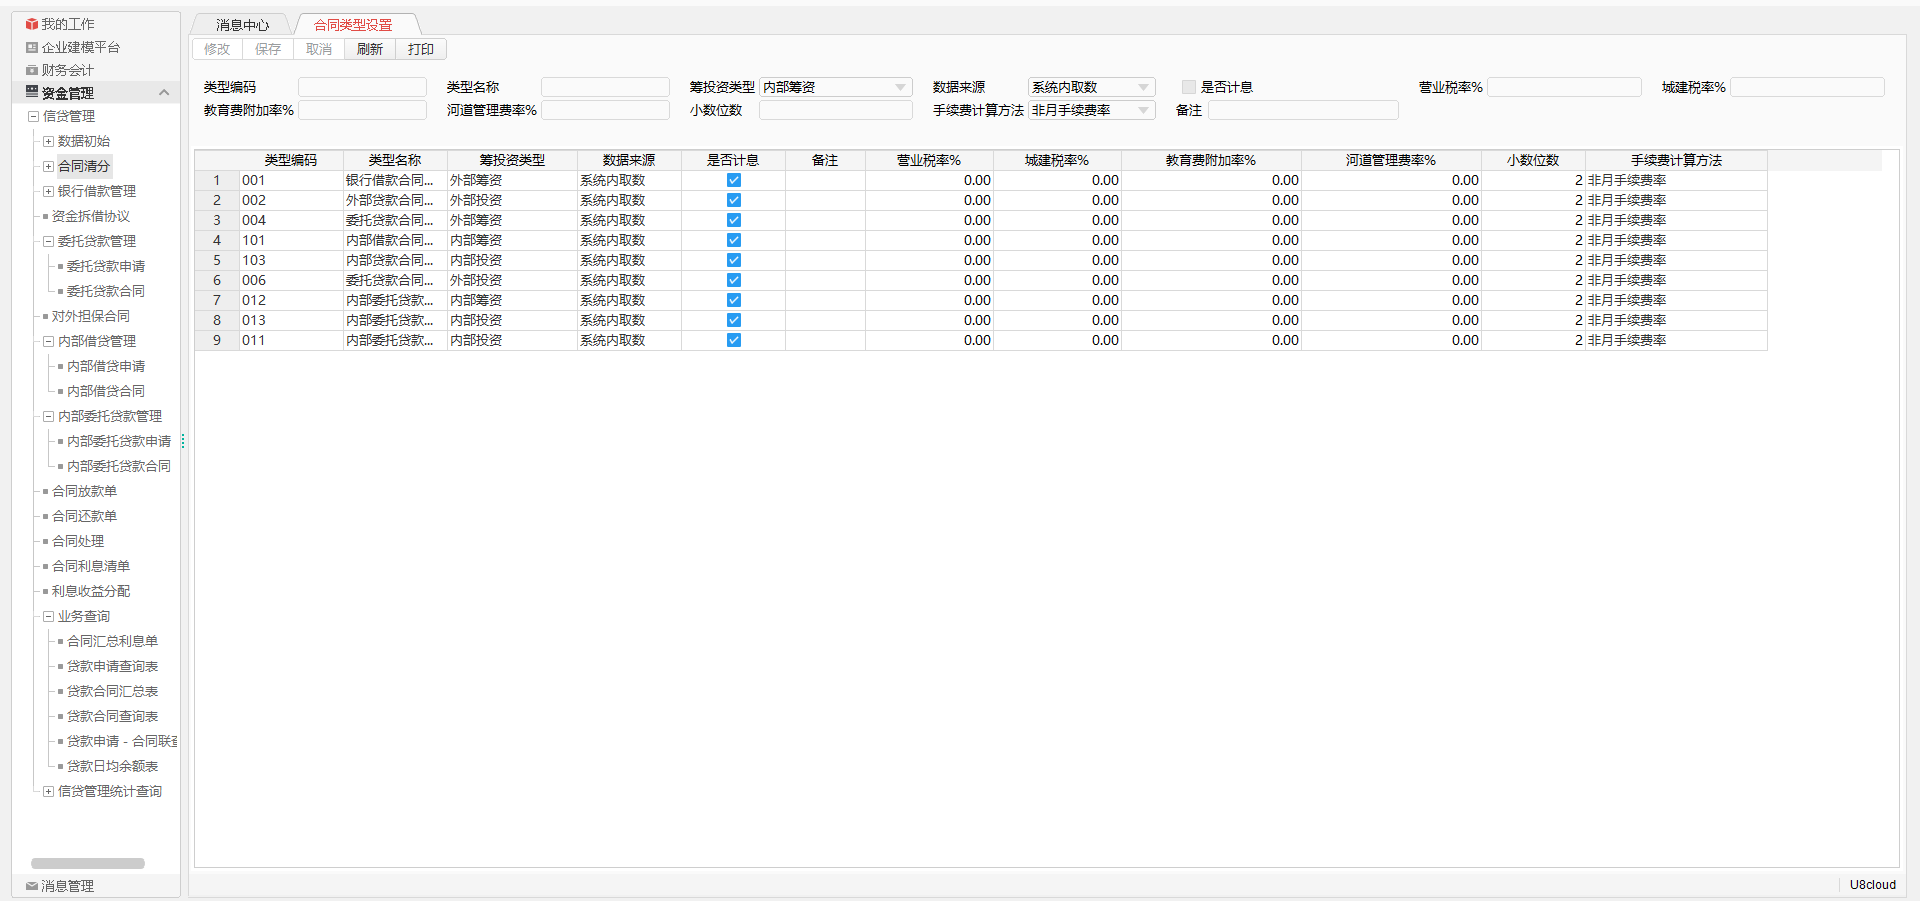The image size is (1920, 901).
Task: Expand the 银行借款管理 plus icon
Action: pyautogui.click(x=48, y=191)
